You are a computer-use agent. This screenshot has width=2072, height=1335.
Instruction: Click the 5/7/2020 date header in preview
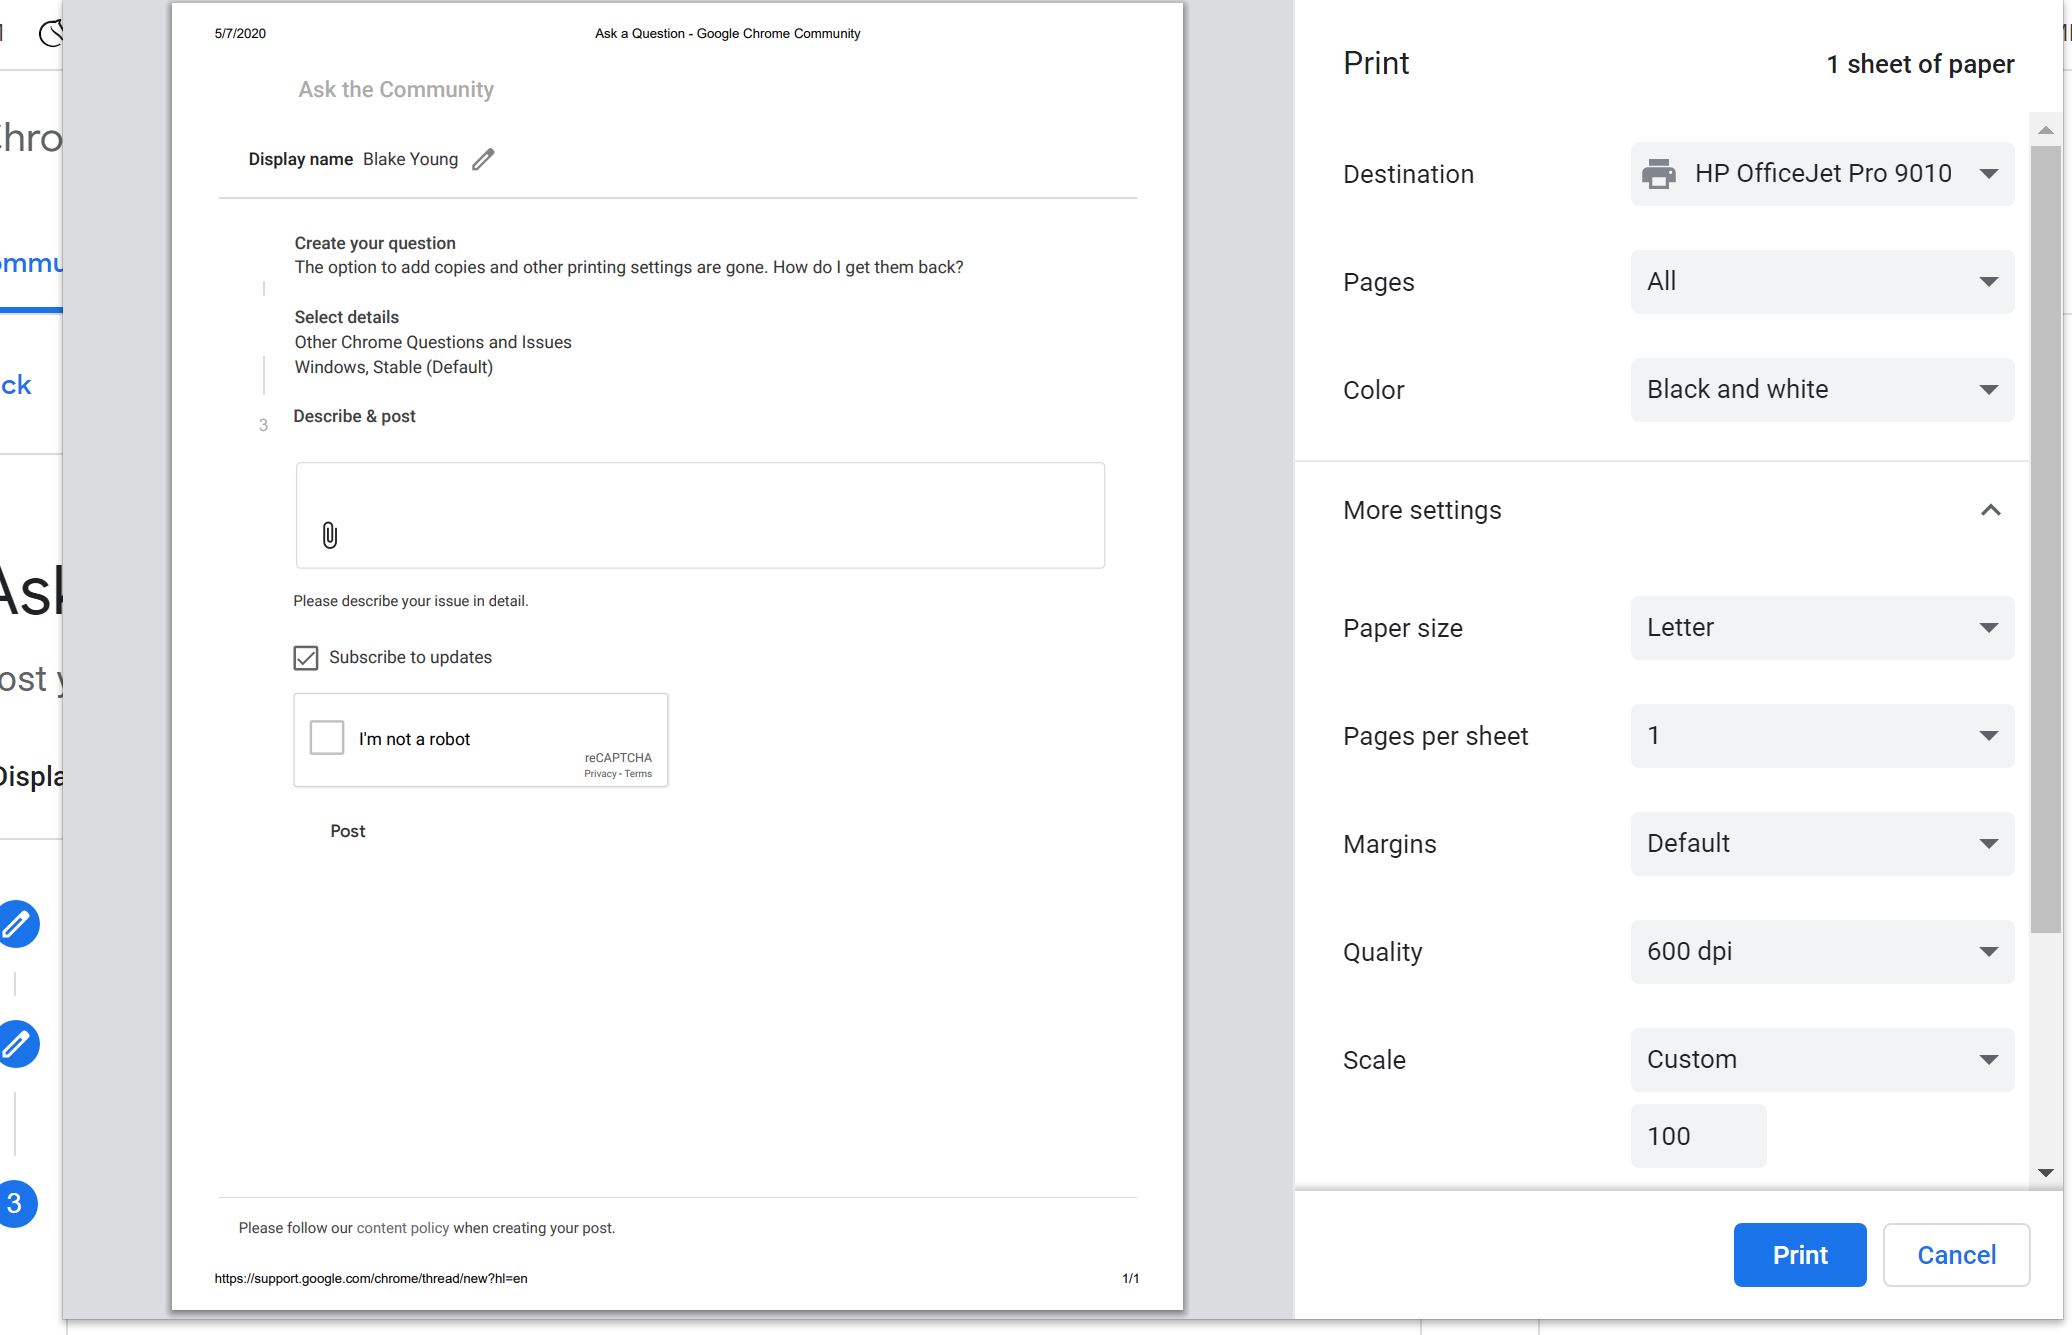[x=240, y=33]
